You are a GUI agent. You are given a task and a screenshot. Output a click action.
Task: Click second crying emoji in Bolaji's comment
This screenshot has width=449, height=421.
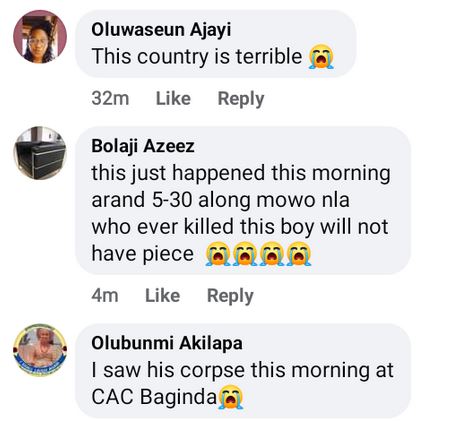coord(245,253)
